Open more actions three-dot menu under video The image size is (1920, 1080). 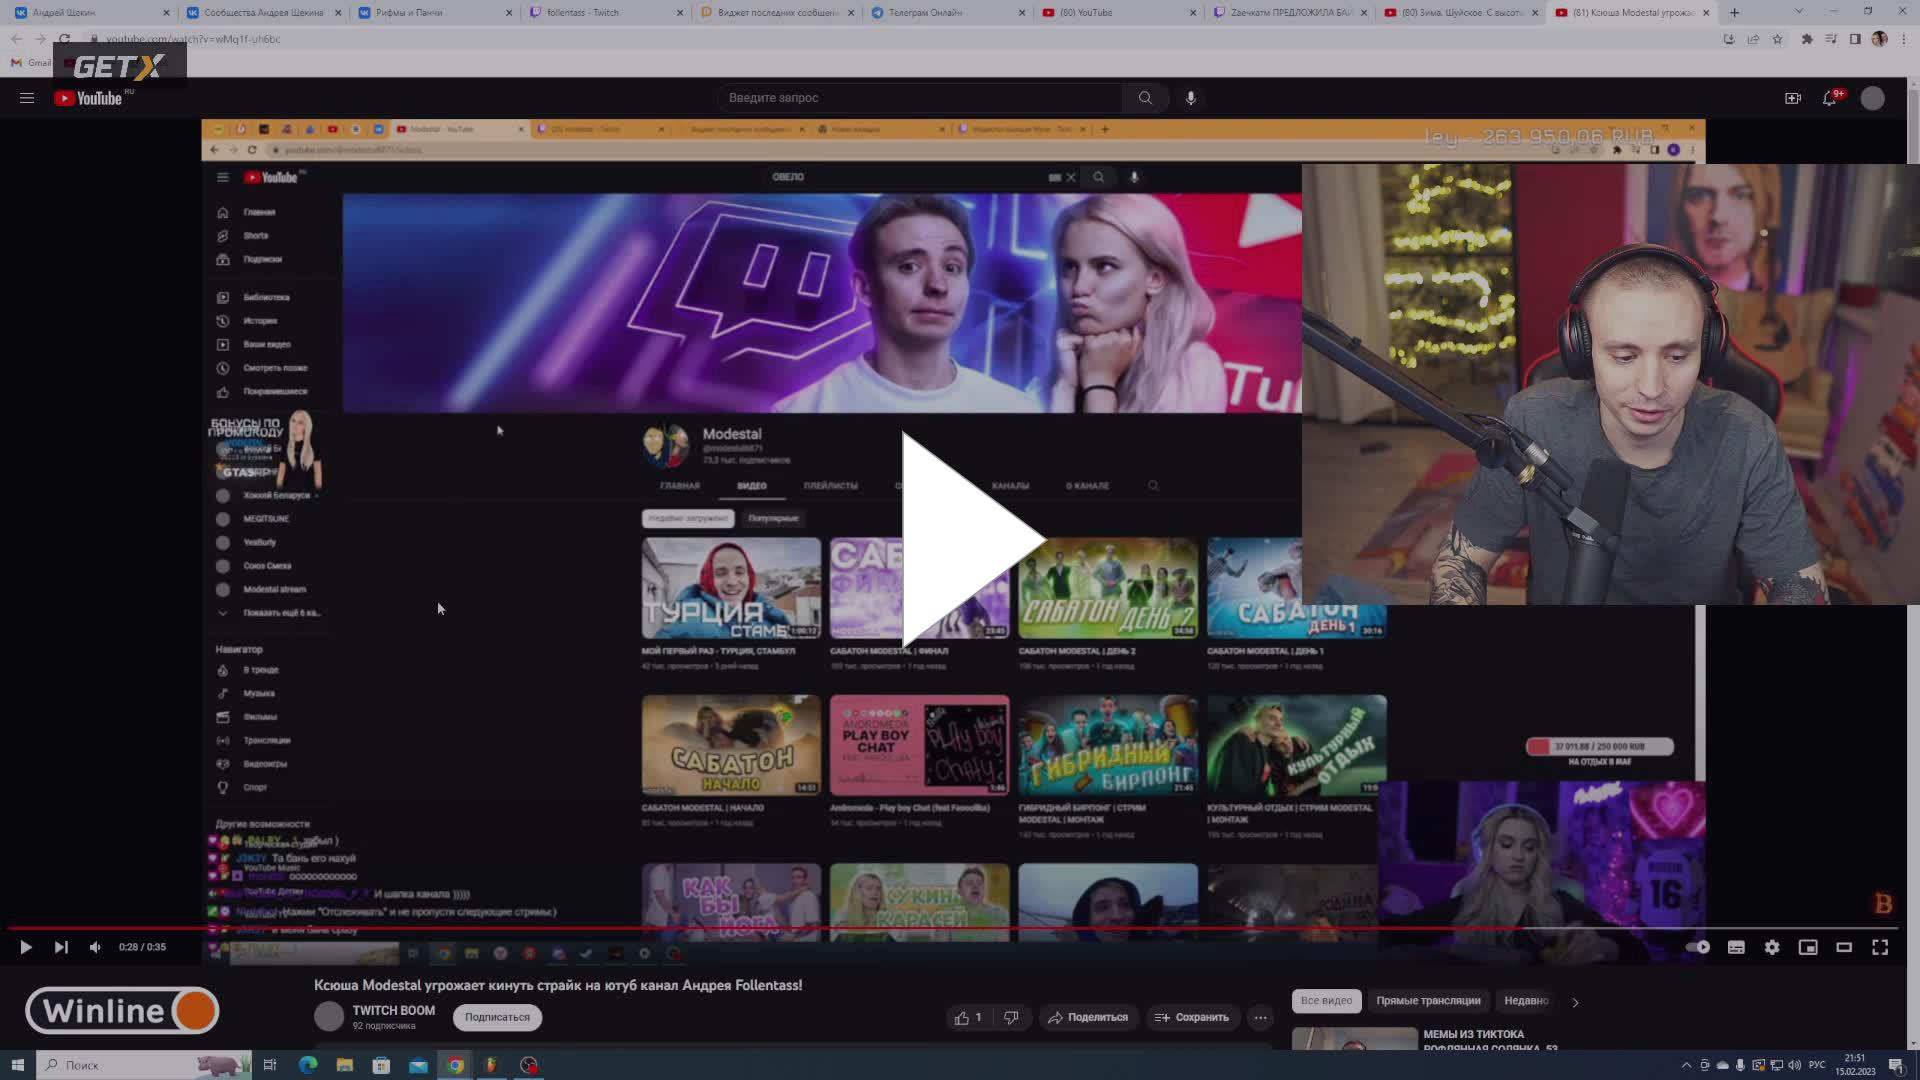pyautogui.click(x=1260, y=1017)
